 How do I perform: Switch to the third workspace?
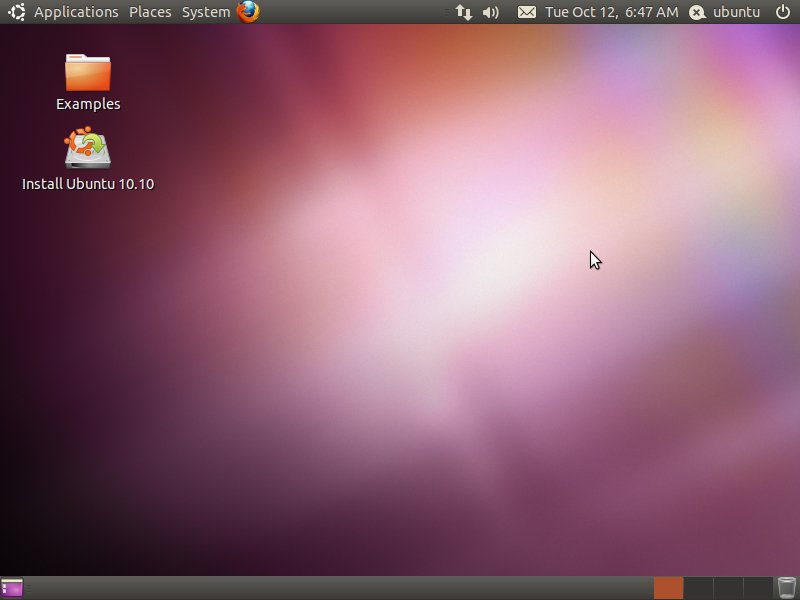[x=728, y=588]
